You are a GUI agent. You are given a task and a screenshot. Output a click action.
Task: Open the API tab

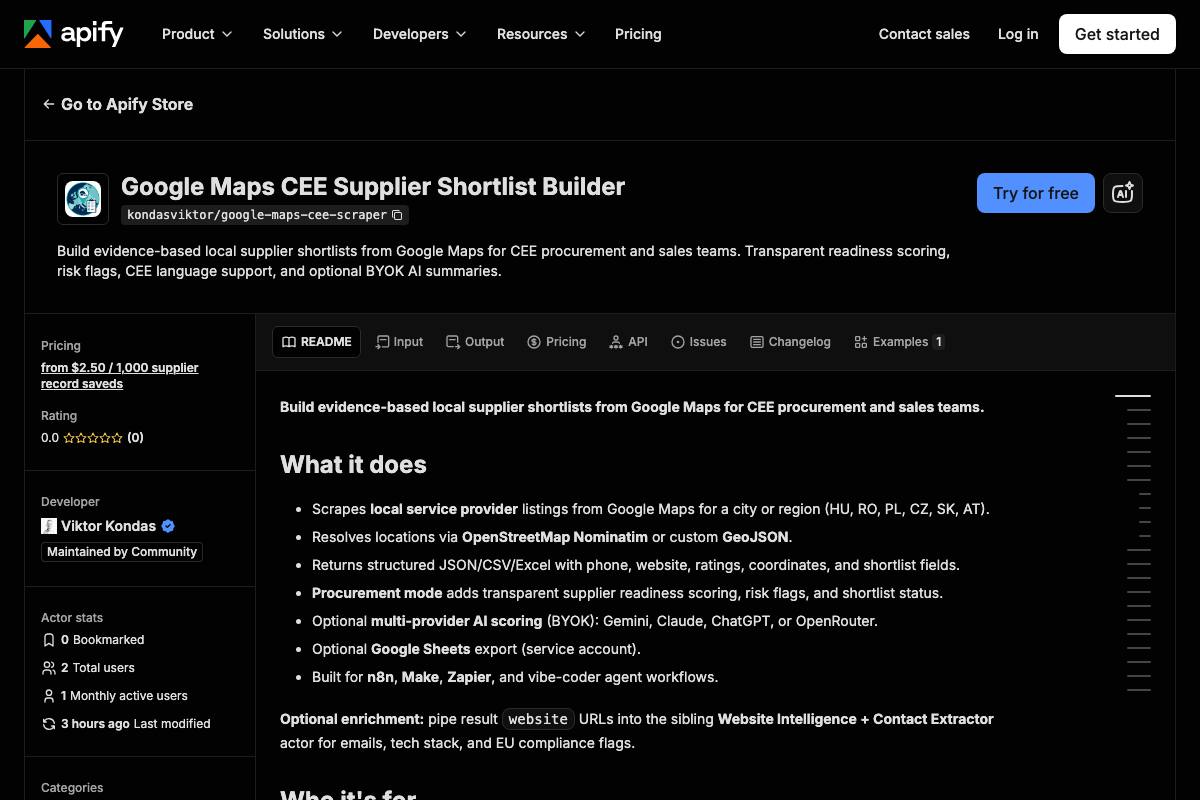pos(628,342)
